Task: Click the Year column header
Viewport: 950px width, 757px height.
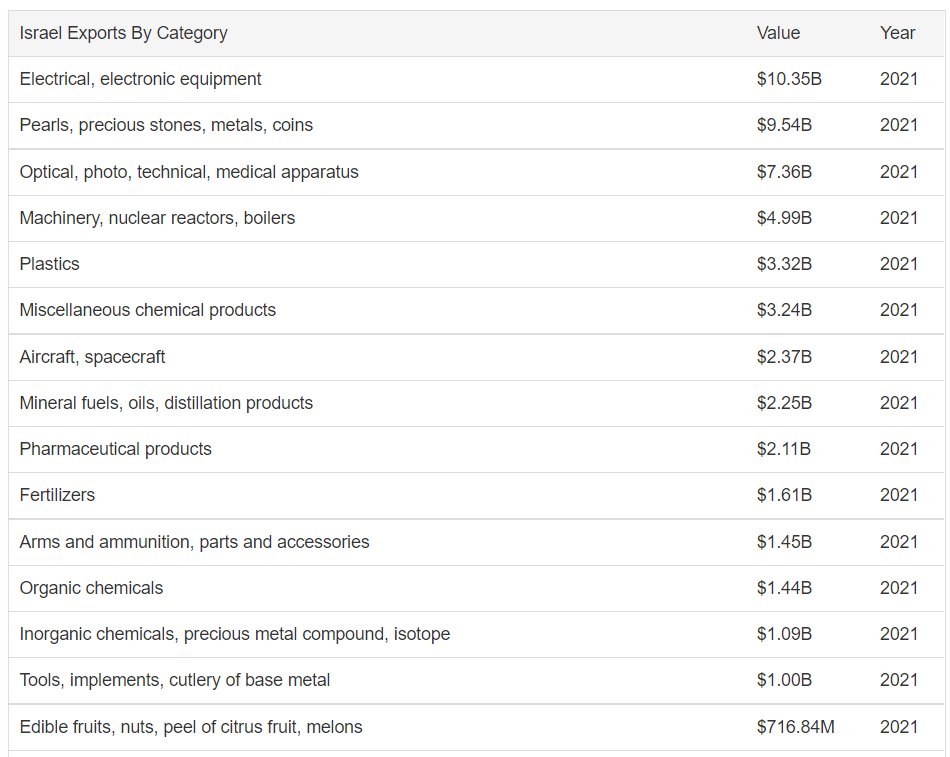Action: pyautogui.click(x=897, y=33)
